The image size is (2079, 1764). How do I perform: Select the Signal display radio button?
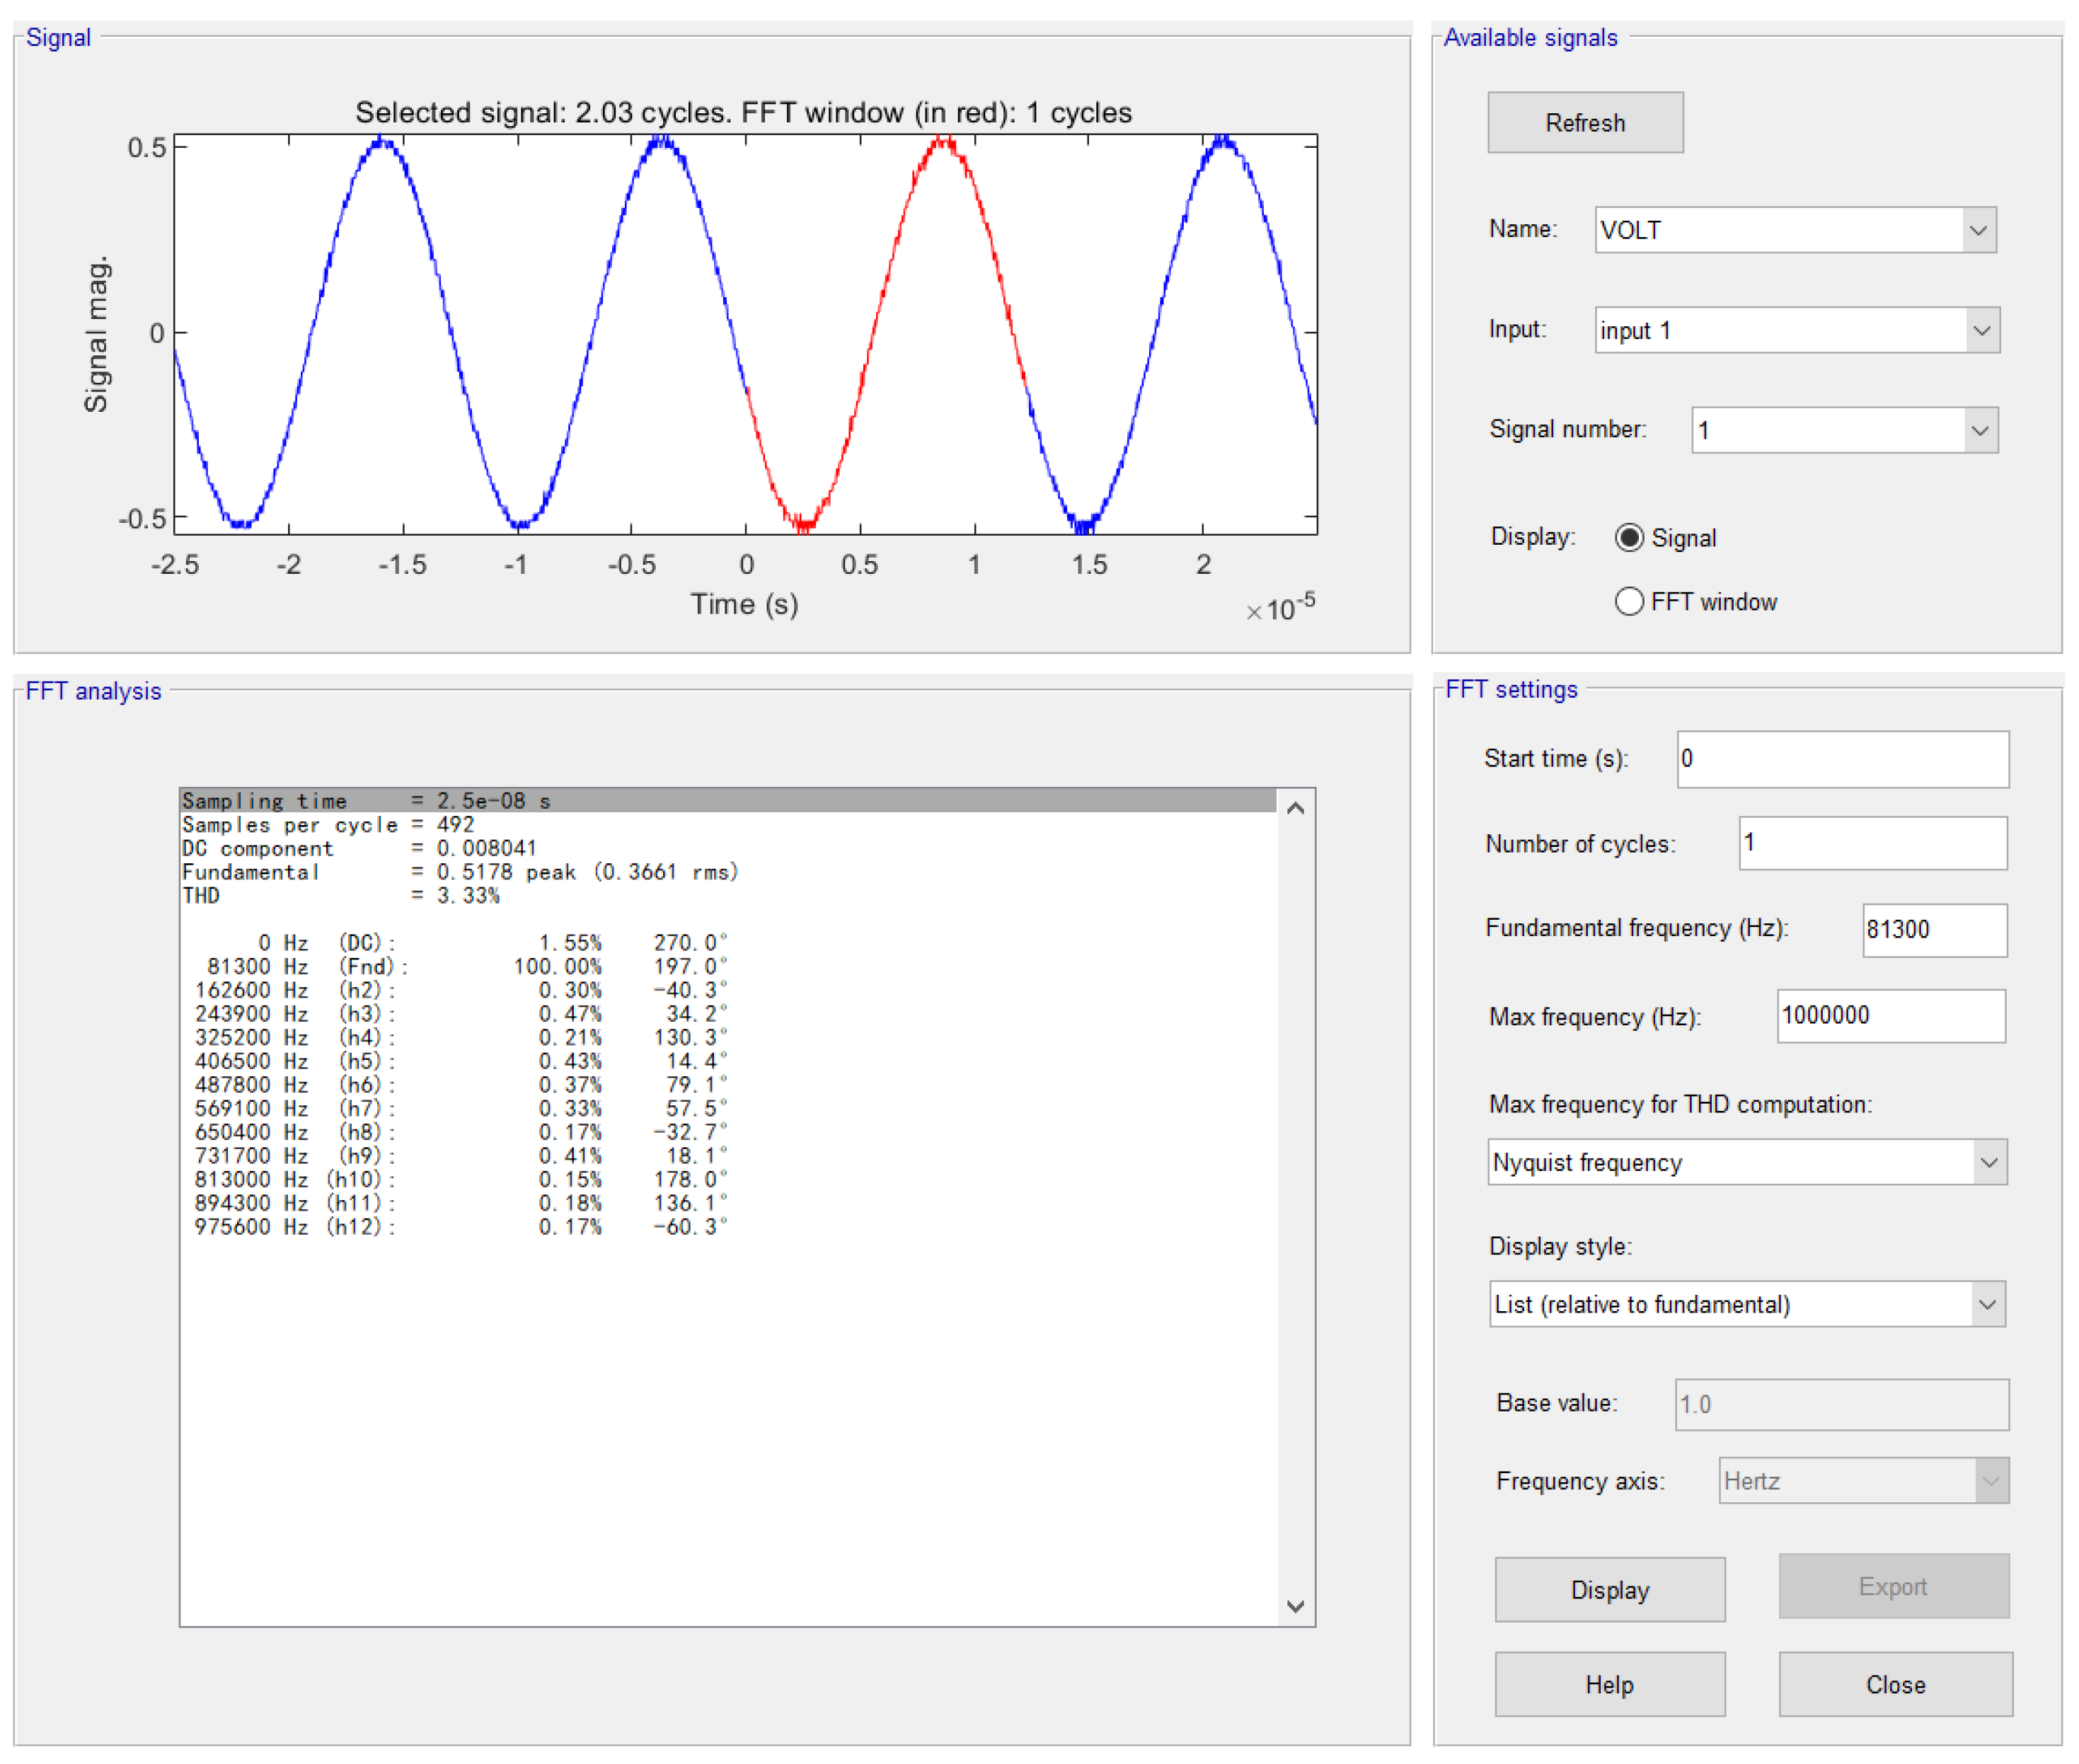(x=1629, y=538)
